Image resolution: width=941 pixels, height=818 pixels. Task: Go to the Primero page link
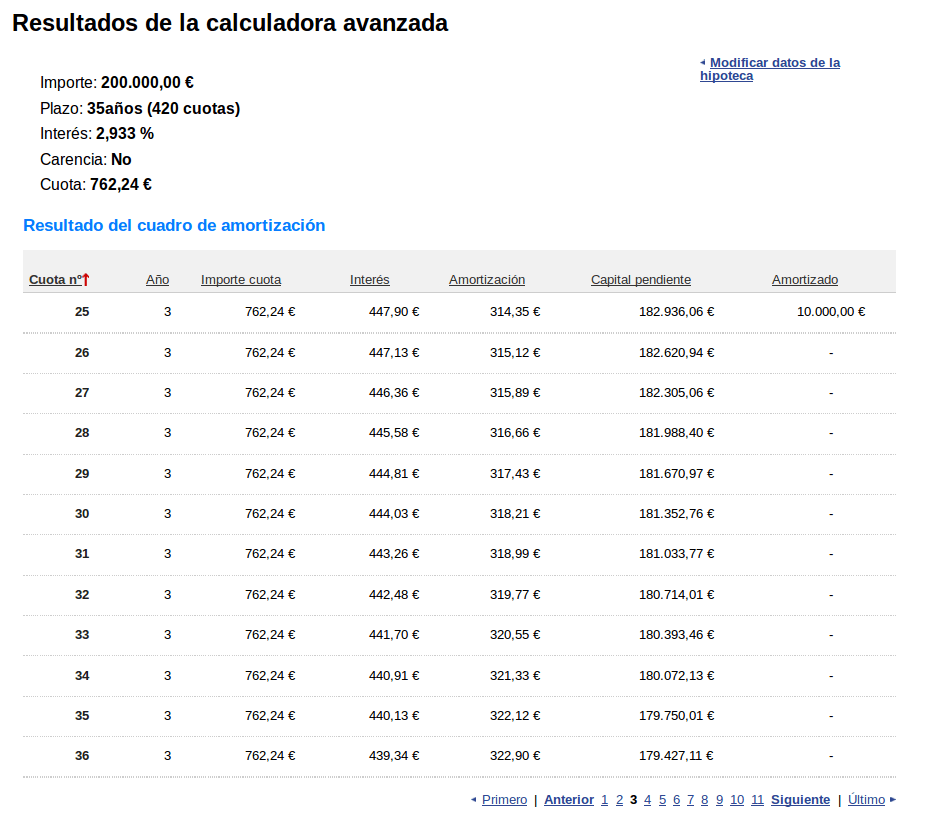504,800
